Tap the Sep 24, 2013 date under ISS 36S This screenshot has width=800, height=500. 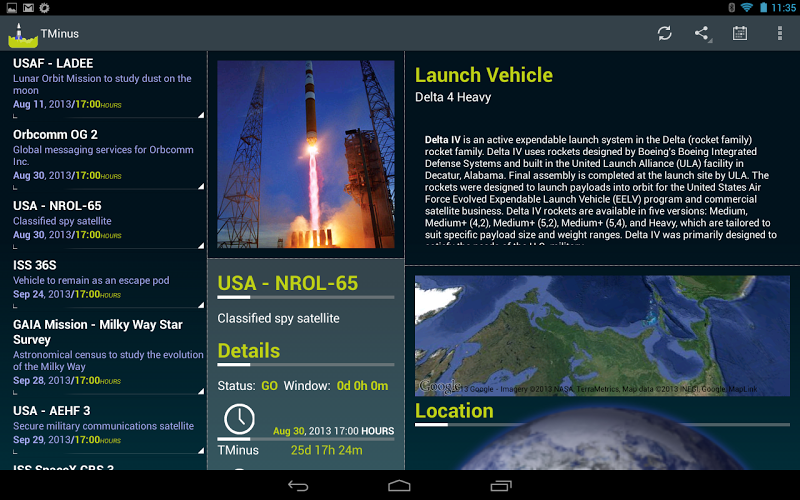click(x=67, y=294)
